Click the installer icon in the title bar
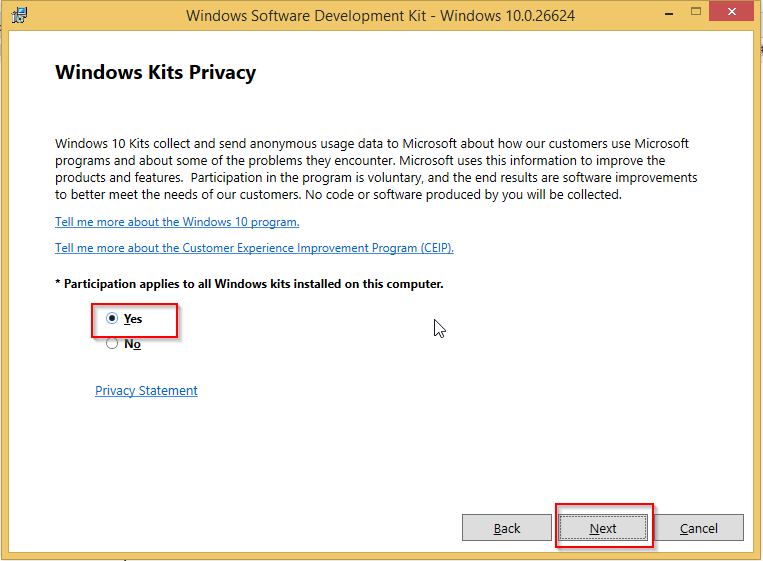Image resolution: width=763 pixels, height=561 pixels. click(18, 16)
